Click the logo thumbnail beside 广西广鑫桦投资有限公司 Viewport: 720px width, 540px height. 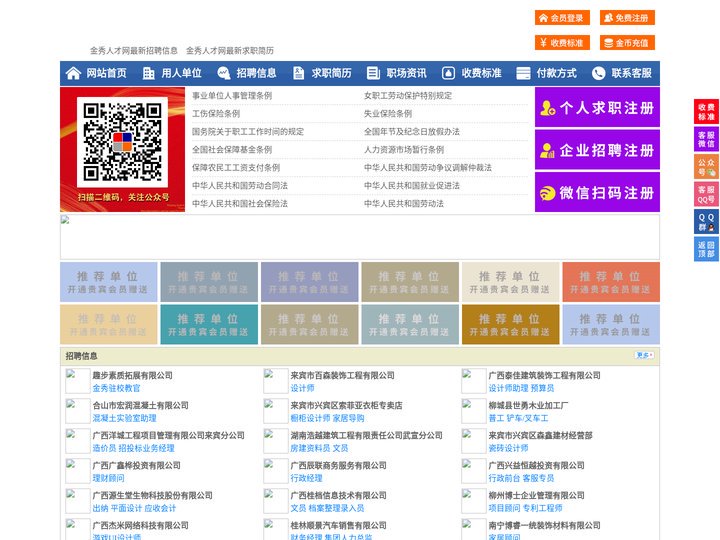(77, 471)
